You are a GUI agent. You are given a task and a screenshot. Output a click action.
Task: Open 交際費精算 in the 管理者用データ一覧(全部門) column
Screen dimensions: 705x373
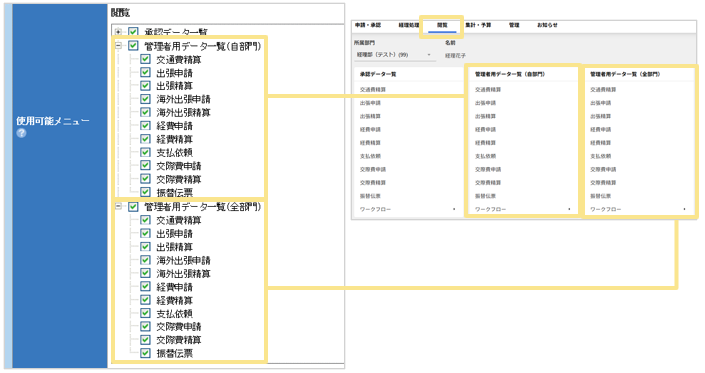pos(603,182)
